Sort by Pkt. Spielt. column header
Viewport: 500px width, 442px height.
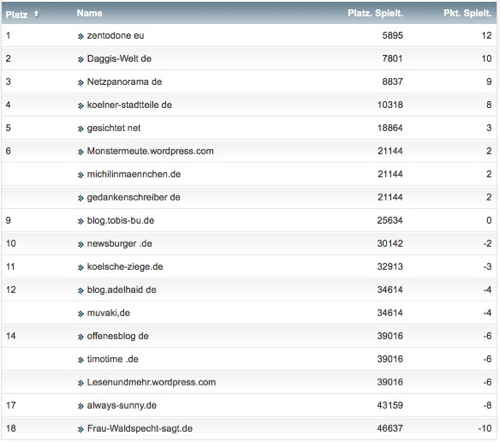coord(467,13)
